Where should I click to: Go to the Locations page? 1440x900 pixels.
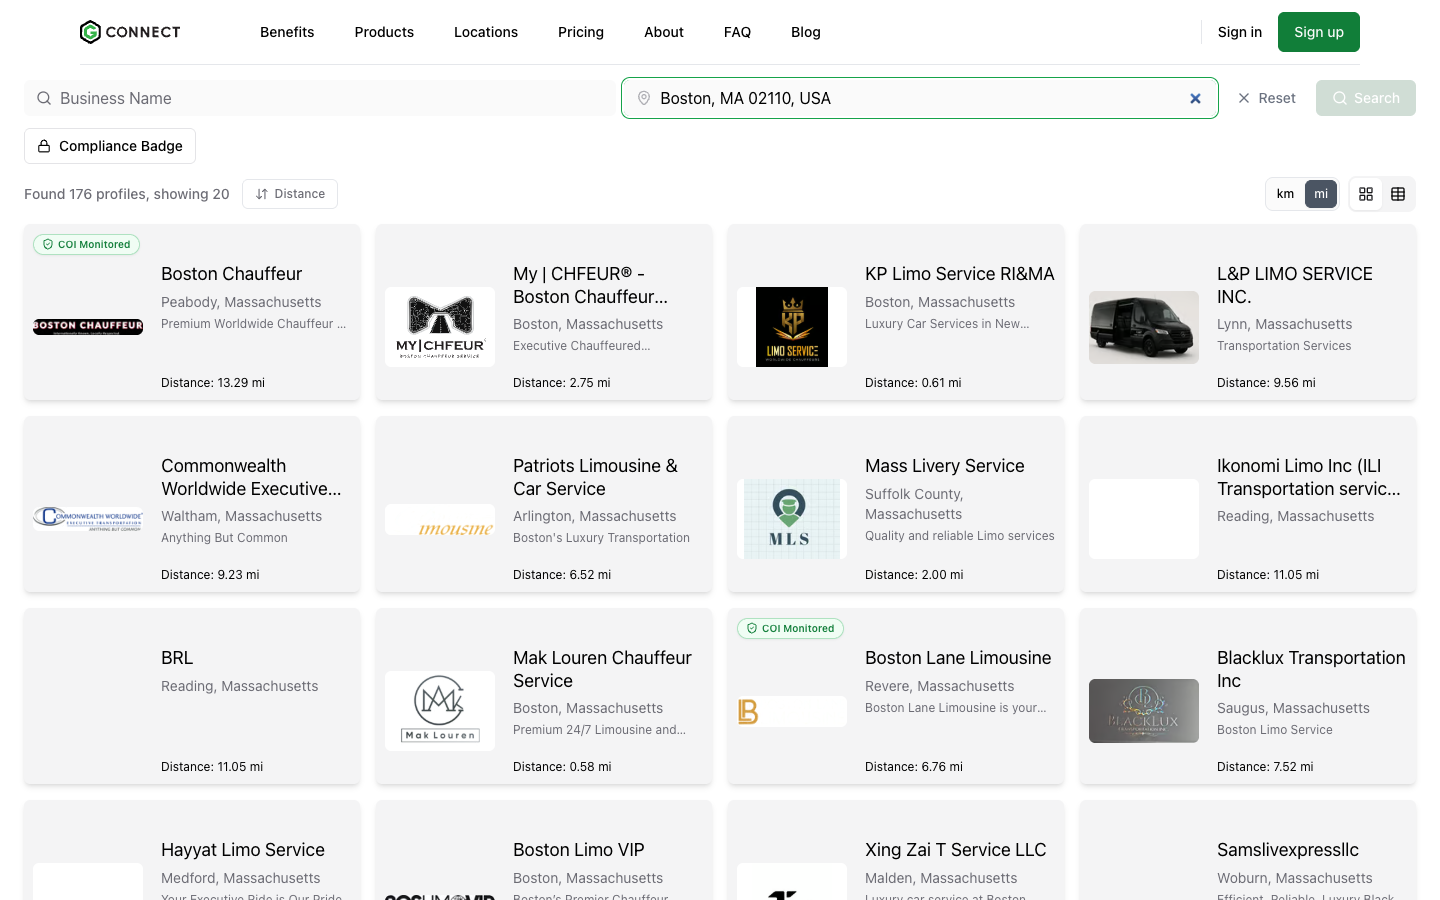[x=486, y=32]
